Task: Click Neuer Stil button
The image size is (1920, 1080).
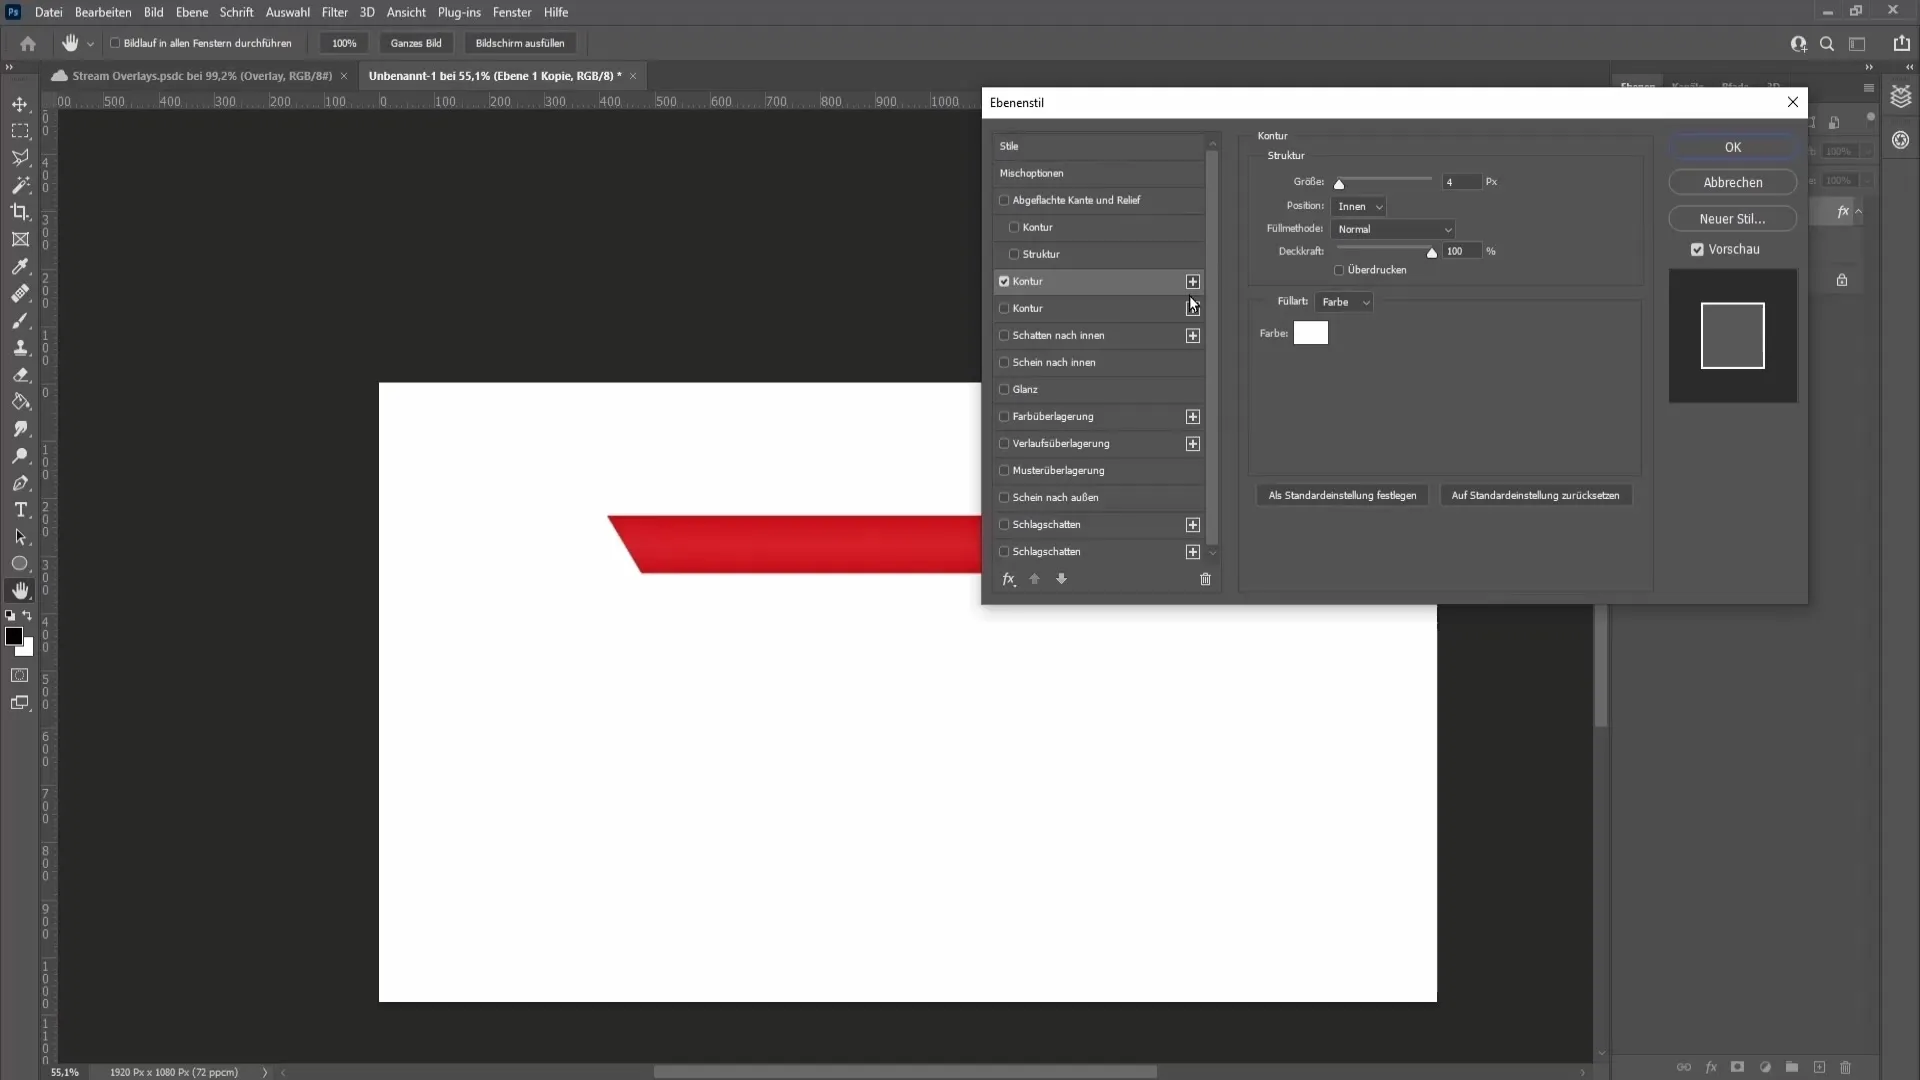Action: tap(1733, 218)
